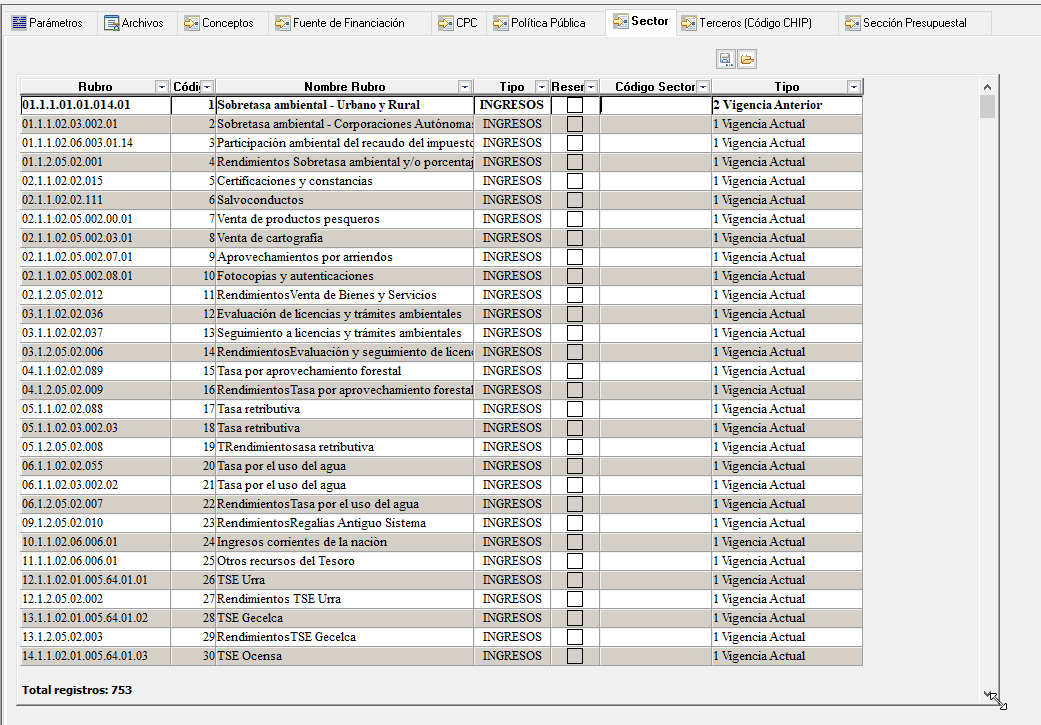The image size is (1041, 725).
Task: Click the open folder icon above the table
Action: point(747,59)
